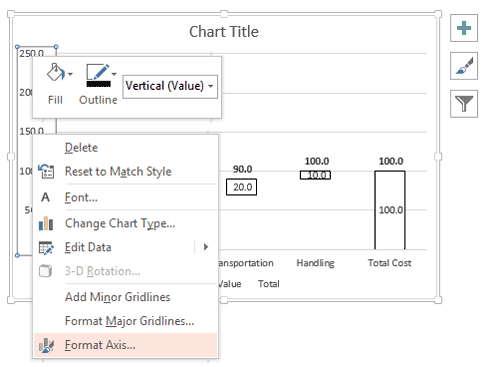Select the Handling category label
This screenshot has height=367, width=502.
tap(315, 263)
